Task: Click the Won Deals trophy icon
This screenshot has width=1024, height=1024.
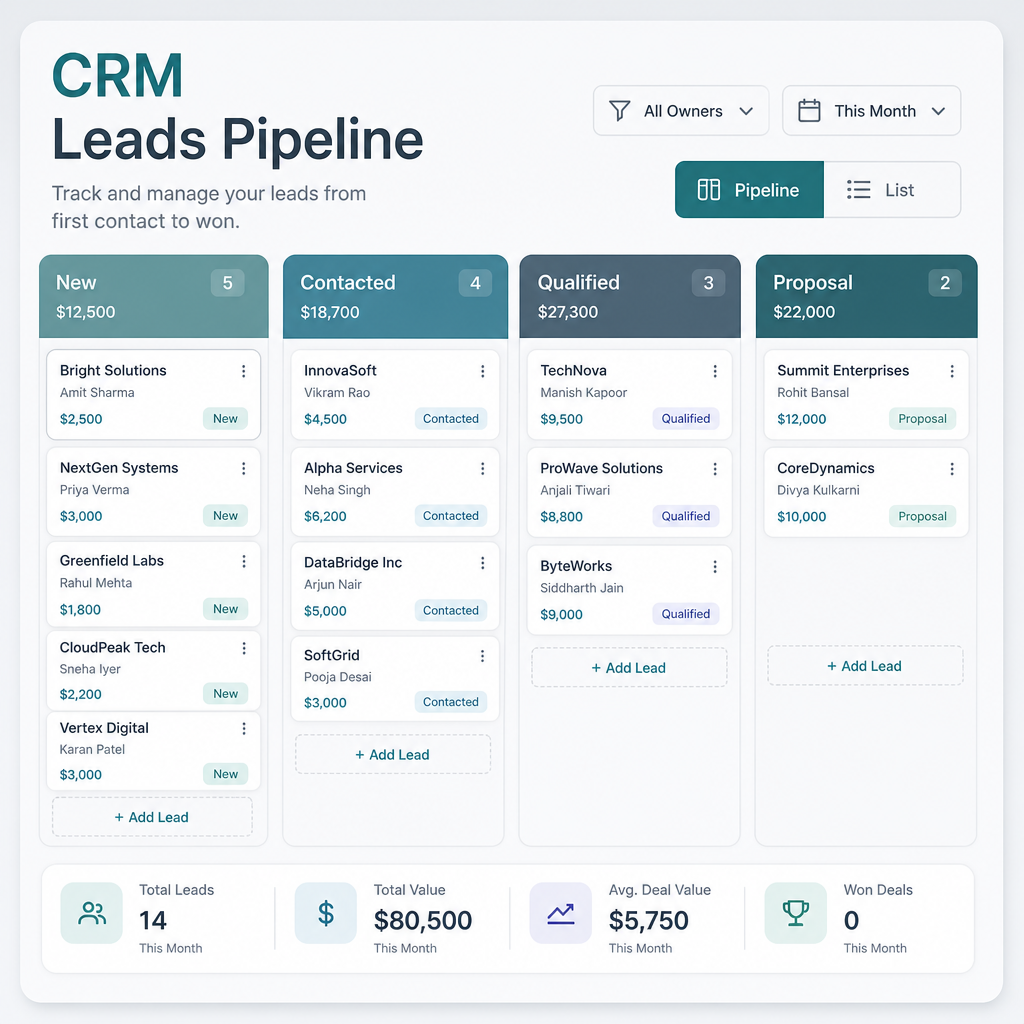Action: point(795,913)
